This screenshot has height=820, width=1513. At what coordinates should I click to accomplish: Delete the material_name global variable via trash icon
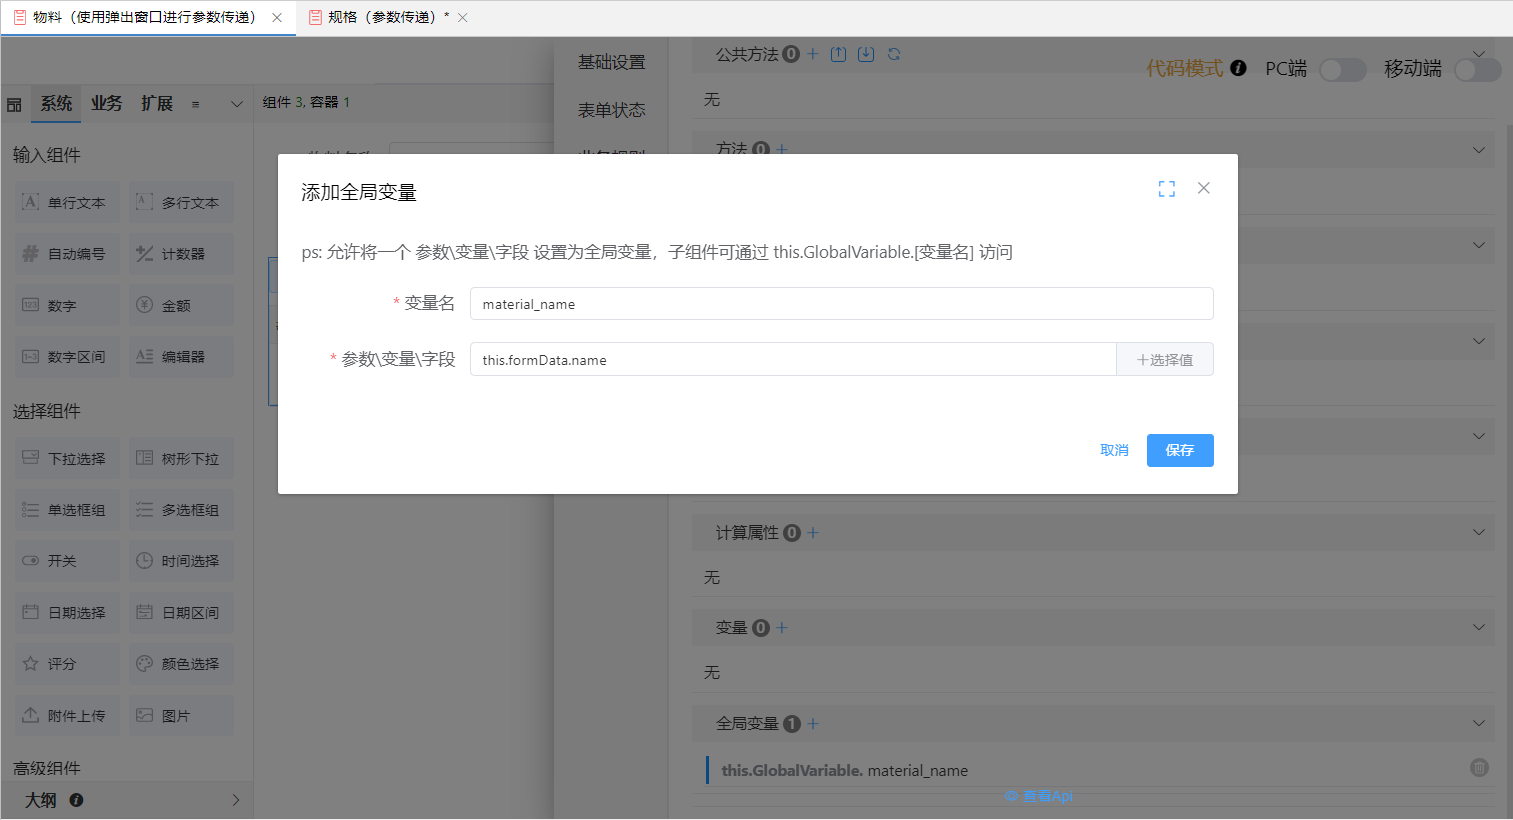[x=1479, y=767]
